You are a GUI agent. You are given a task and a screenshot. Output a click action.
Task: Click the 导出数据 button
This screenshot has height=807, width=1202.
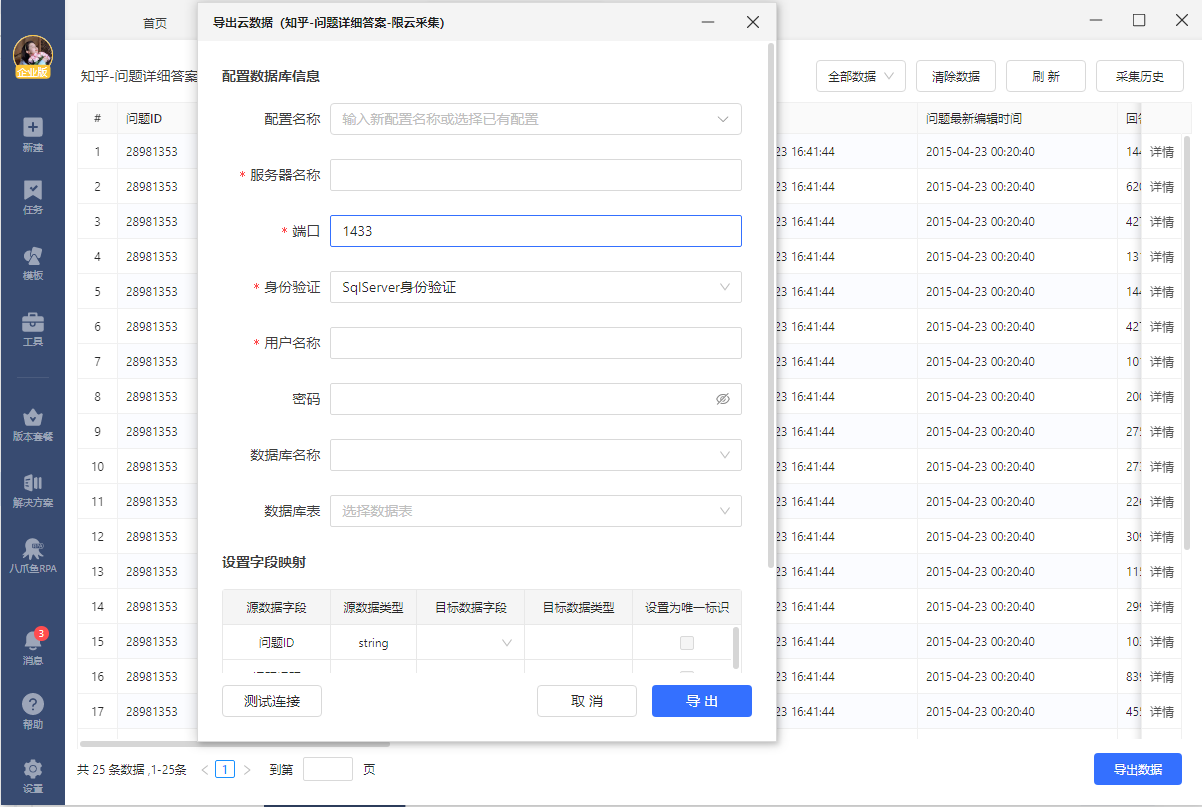[x=1138, y=769]
